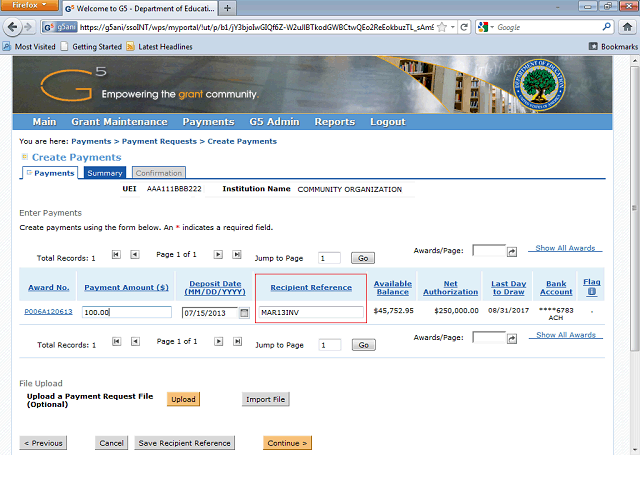Click top Jump to Page field
Image resolution: width=640 pixels, height=480 pixels.
(x=329, y=258)
